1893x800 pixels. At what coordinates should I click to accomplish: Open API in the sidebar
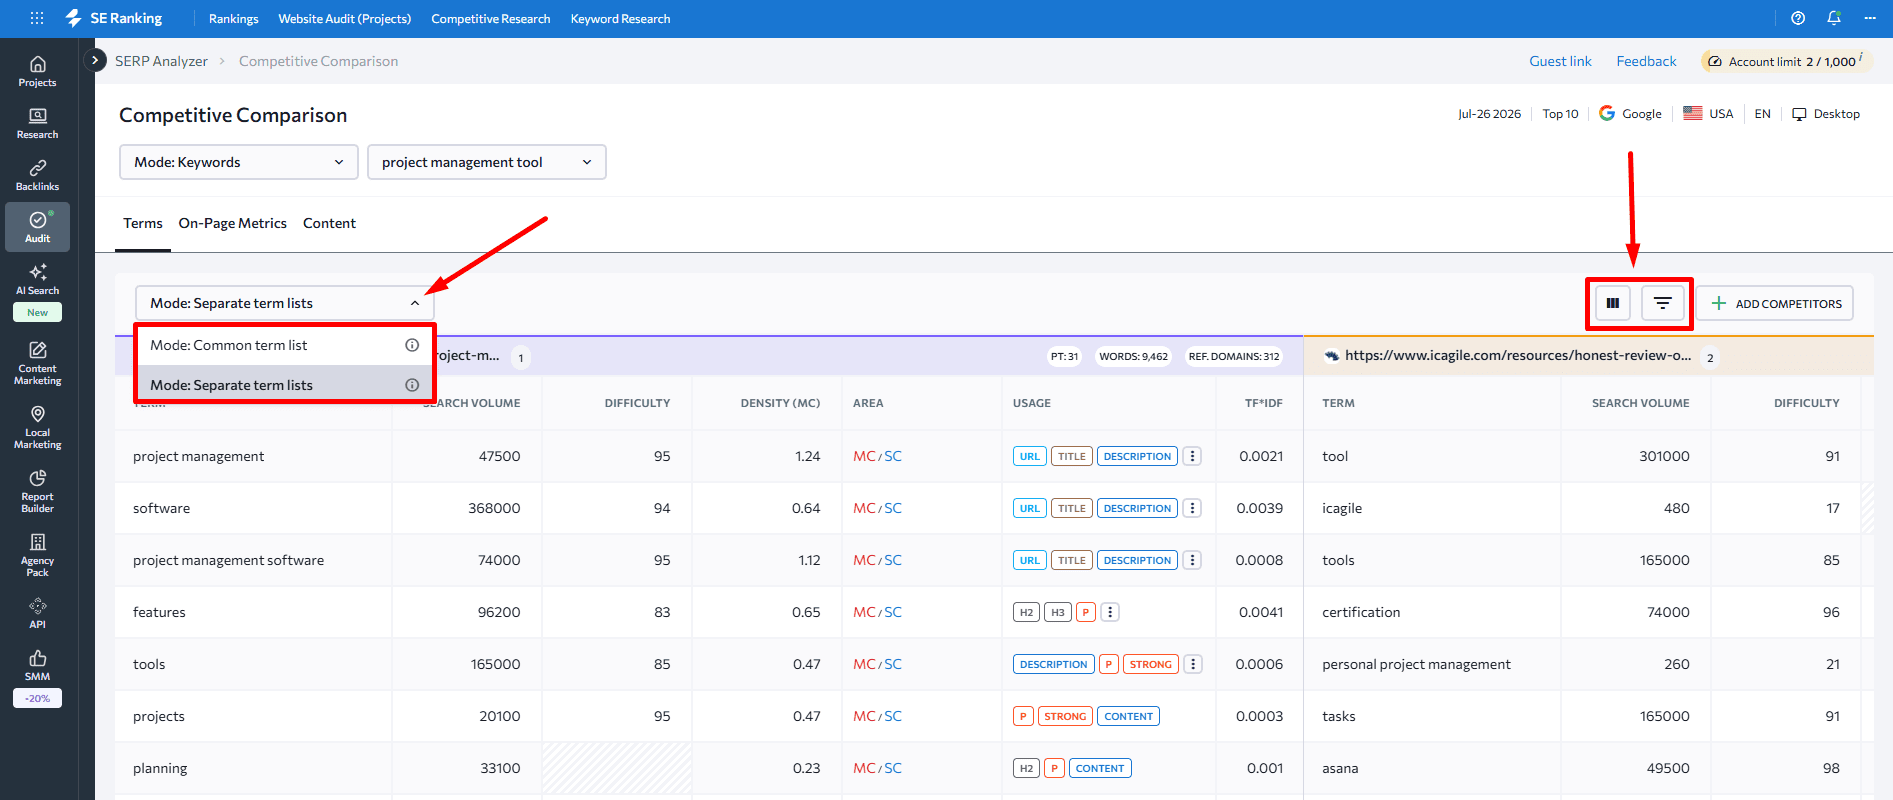[x=37, y=614]
